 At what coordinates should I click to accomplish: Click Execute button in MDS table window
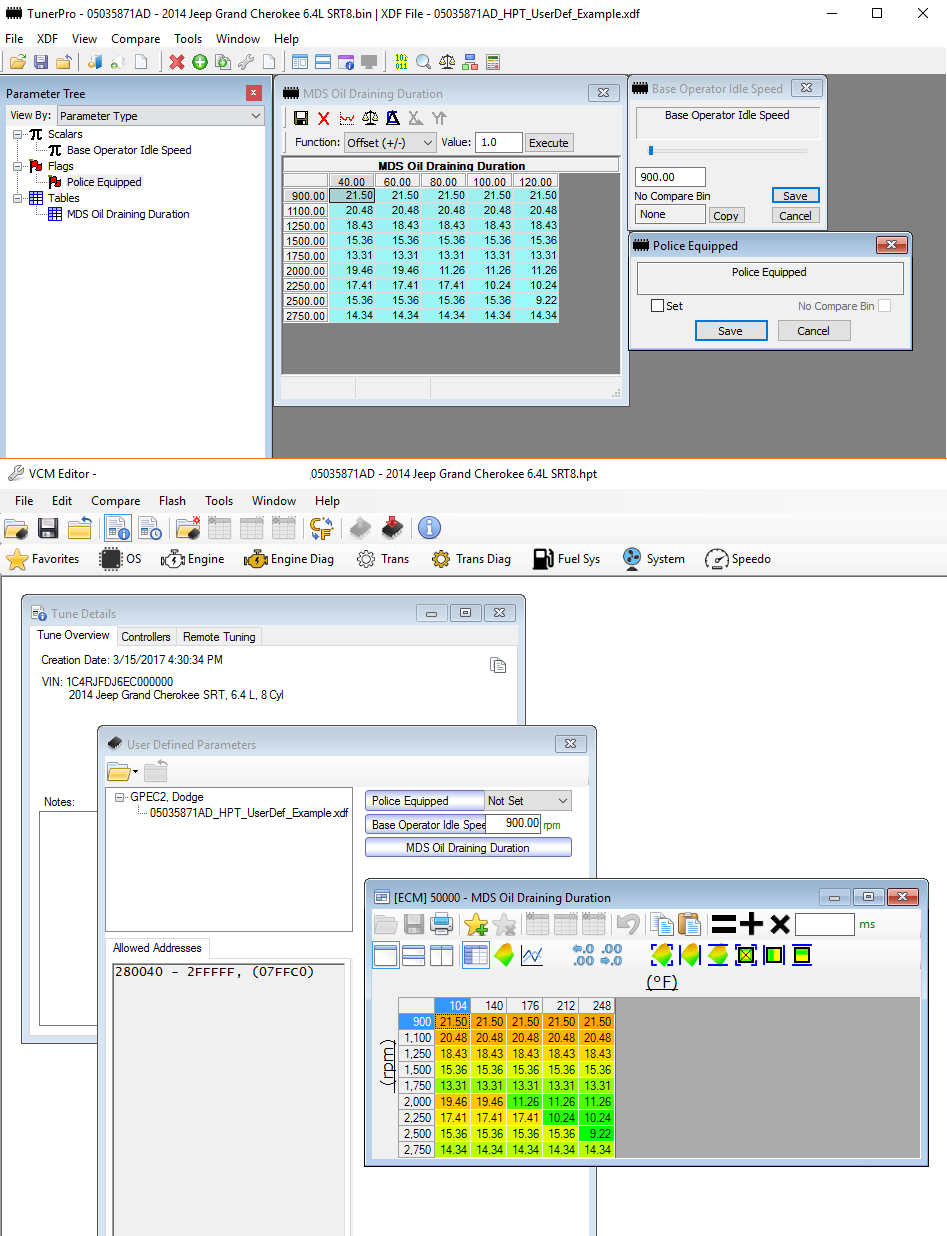(x=548, y=142)
